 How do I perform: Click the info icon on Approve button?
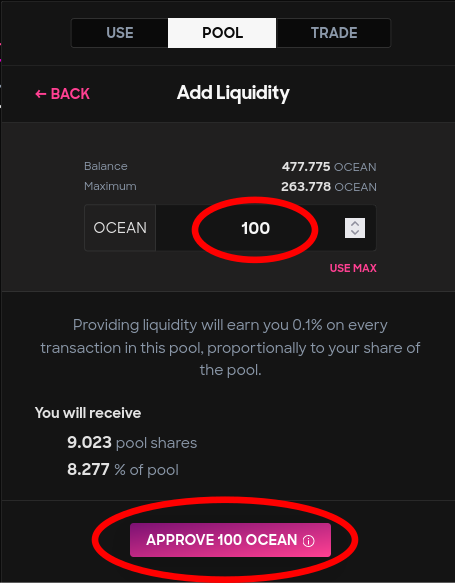click(308, 541)
